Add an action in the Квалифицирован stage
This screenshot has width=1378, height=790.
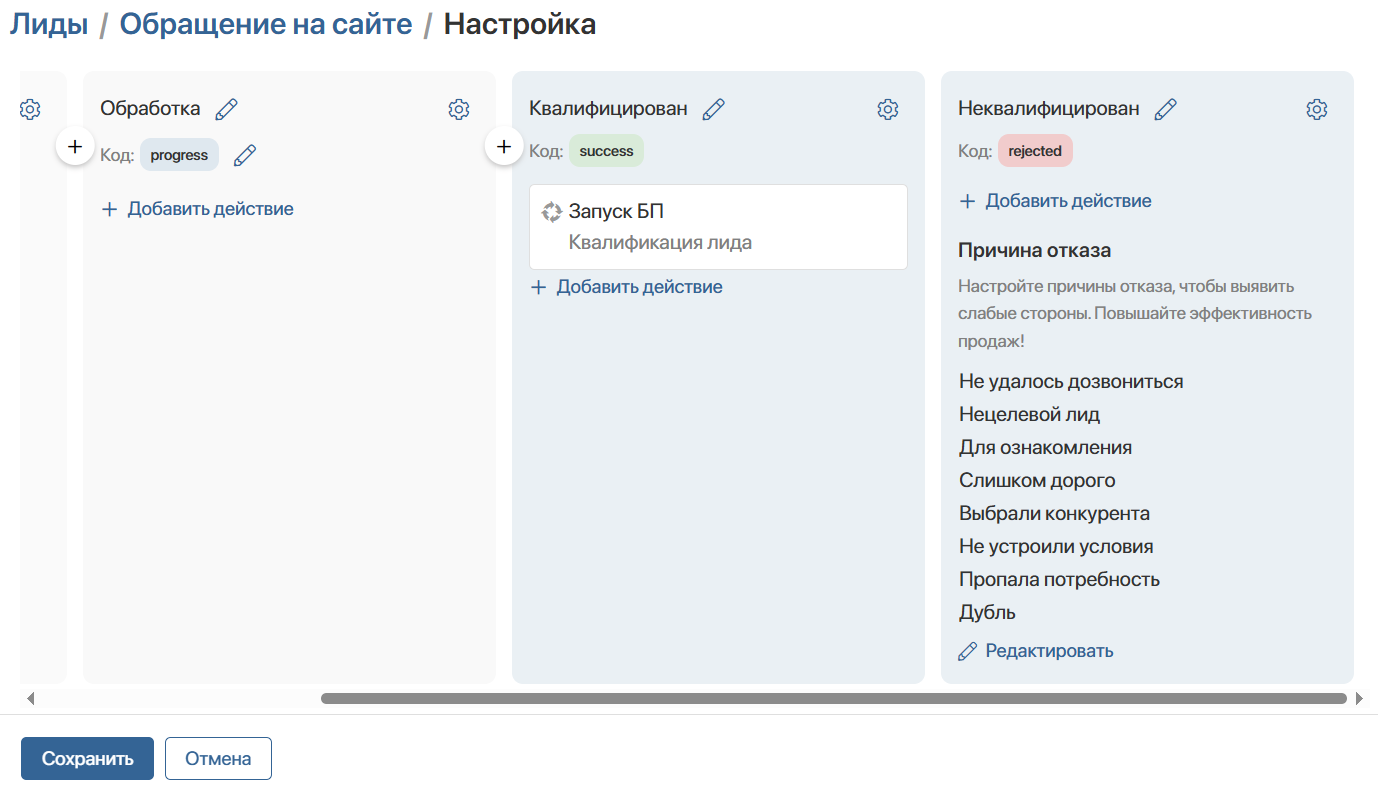point(627,287)
